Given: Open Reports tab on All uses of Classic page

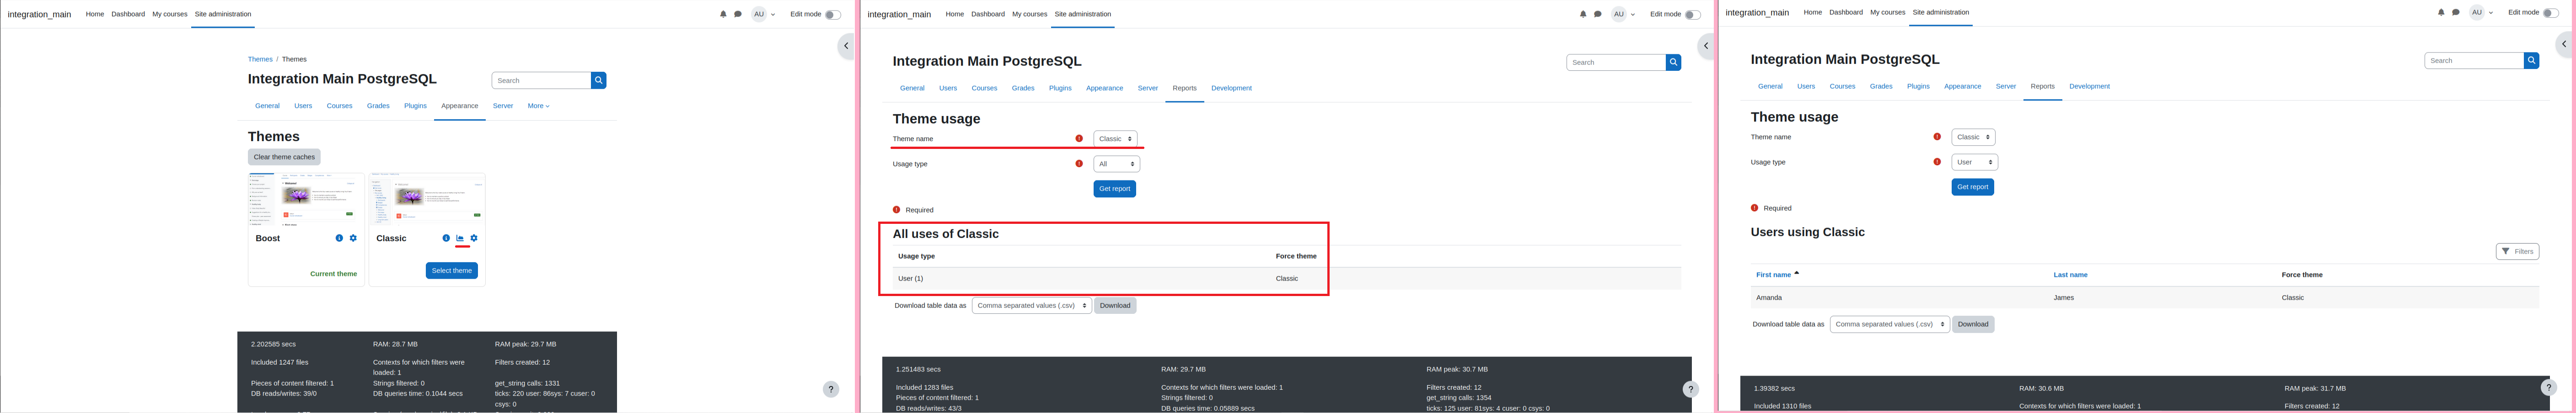Looking at the screenshot, I should point(1184,88).
